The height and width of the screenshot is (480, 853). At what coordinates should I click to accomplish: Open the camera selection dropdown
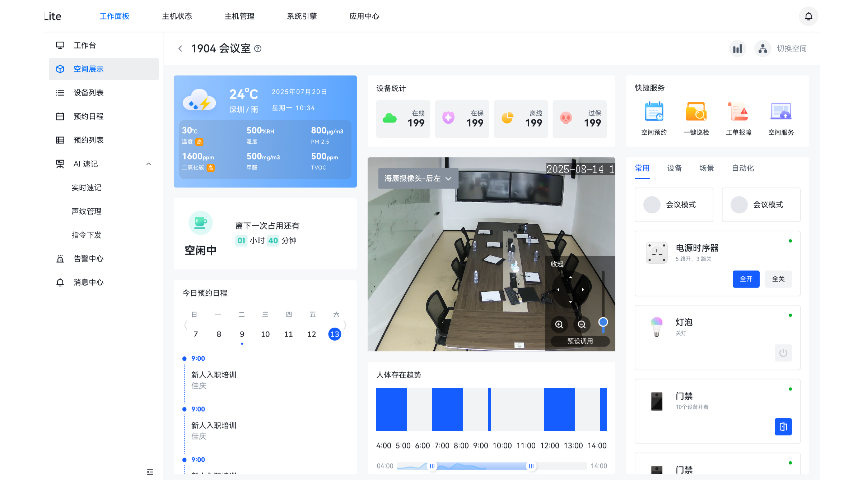418,179
